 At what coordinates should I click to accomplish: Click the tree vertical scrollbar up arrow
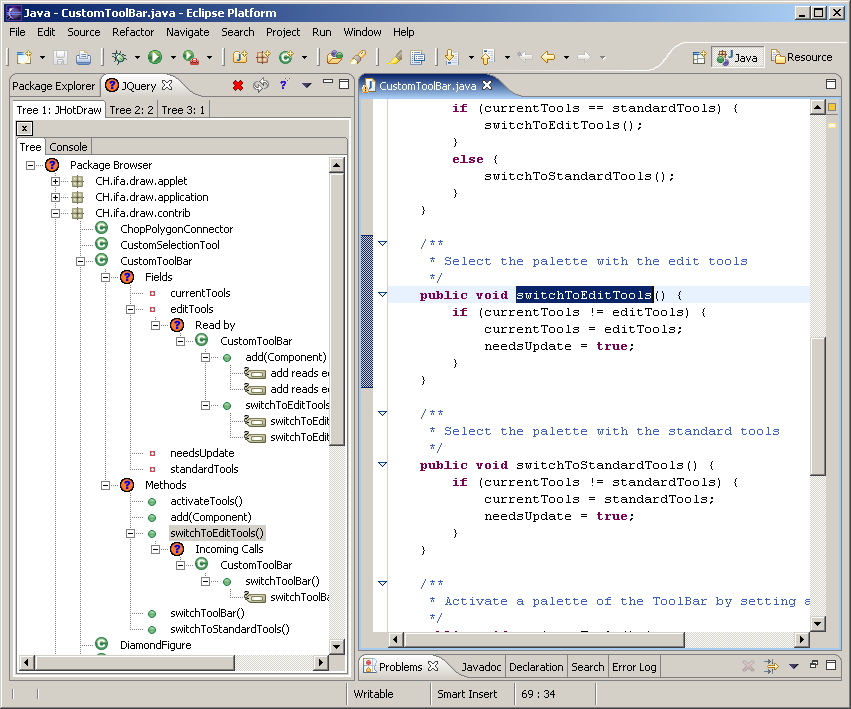[336, 165]
